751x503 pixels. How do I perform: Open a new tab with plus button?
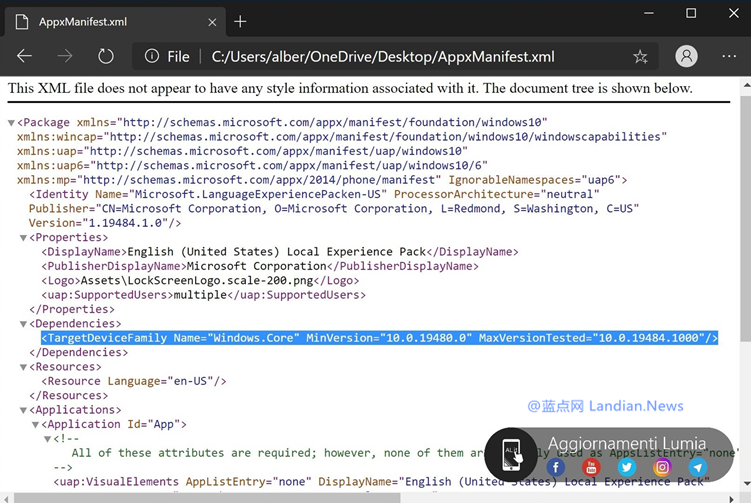[240, 21]
